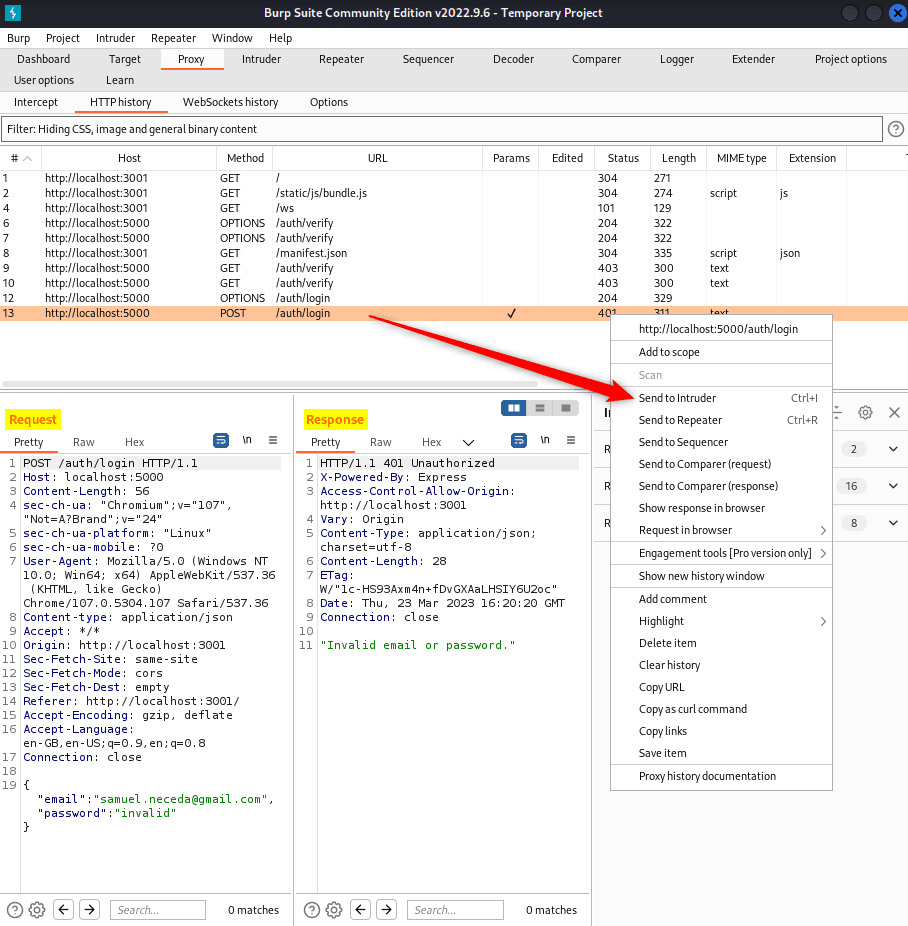This screenshot has height=926, width=908.
Task: Click the Request pane message wrap icon
Action: [221, 440]
